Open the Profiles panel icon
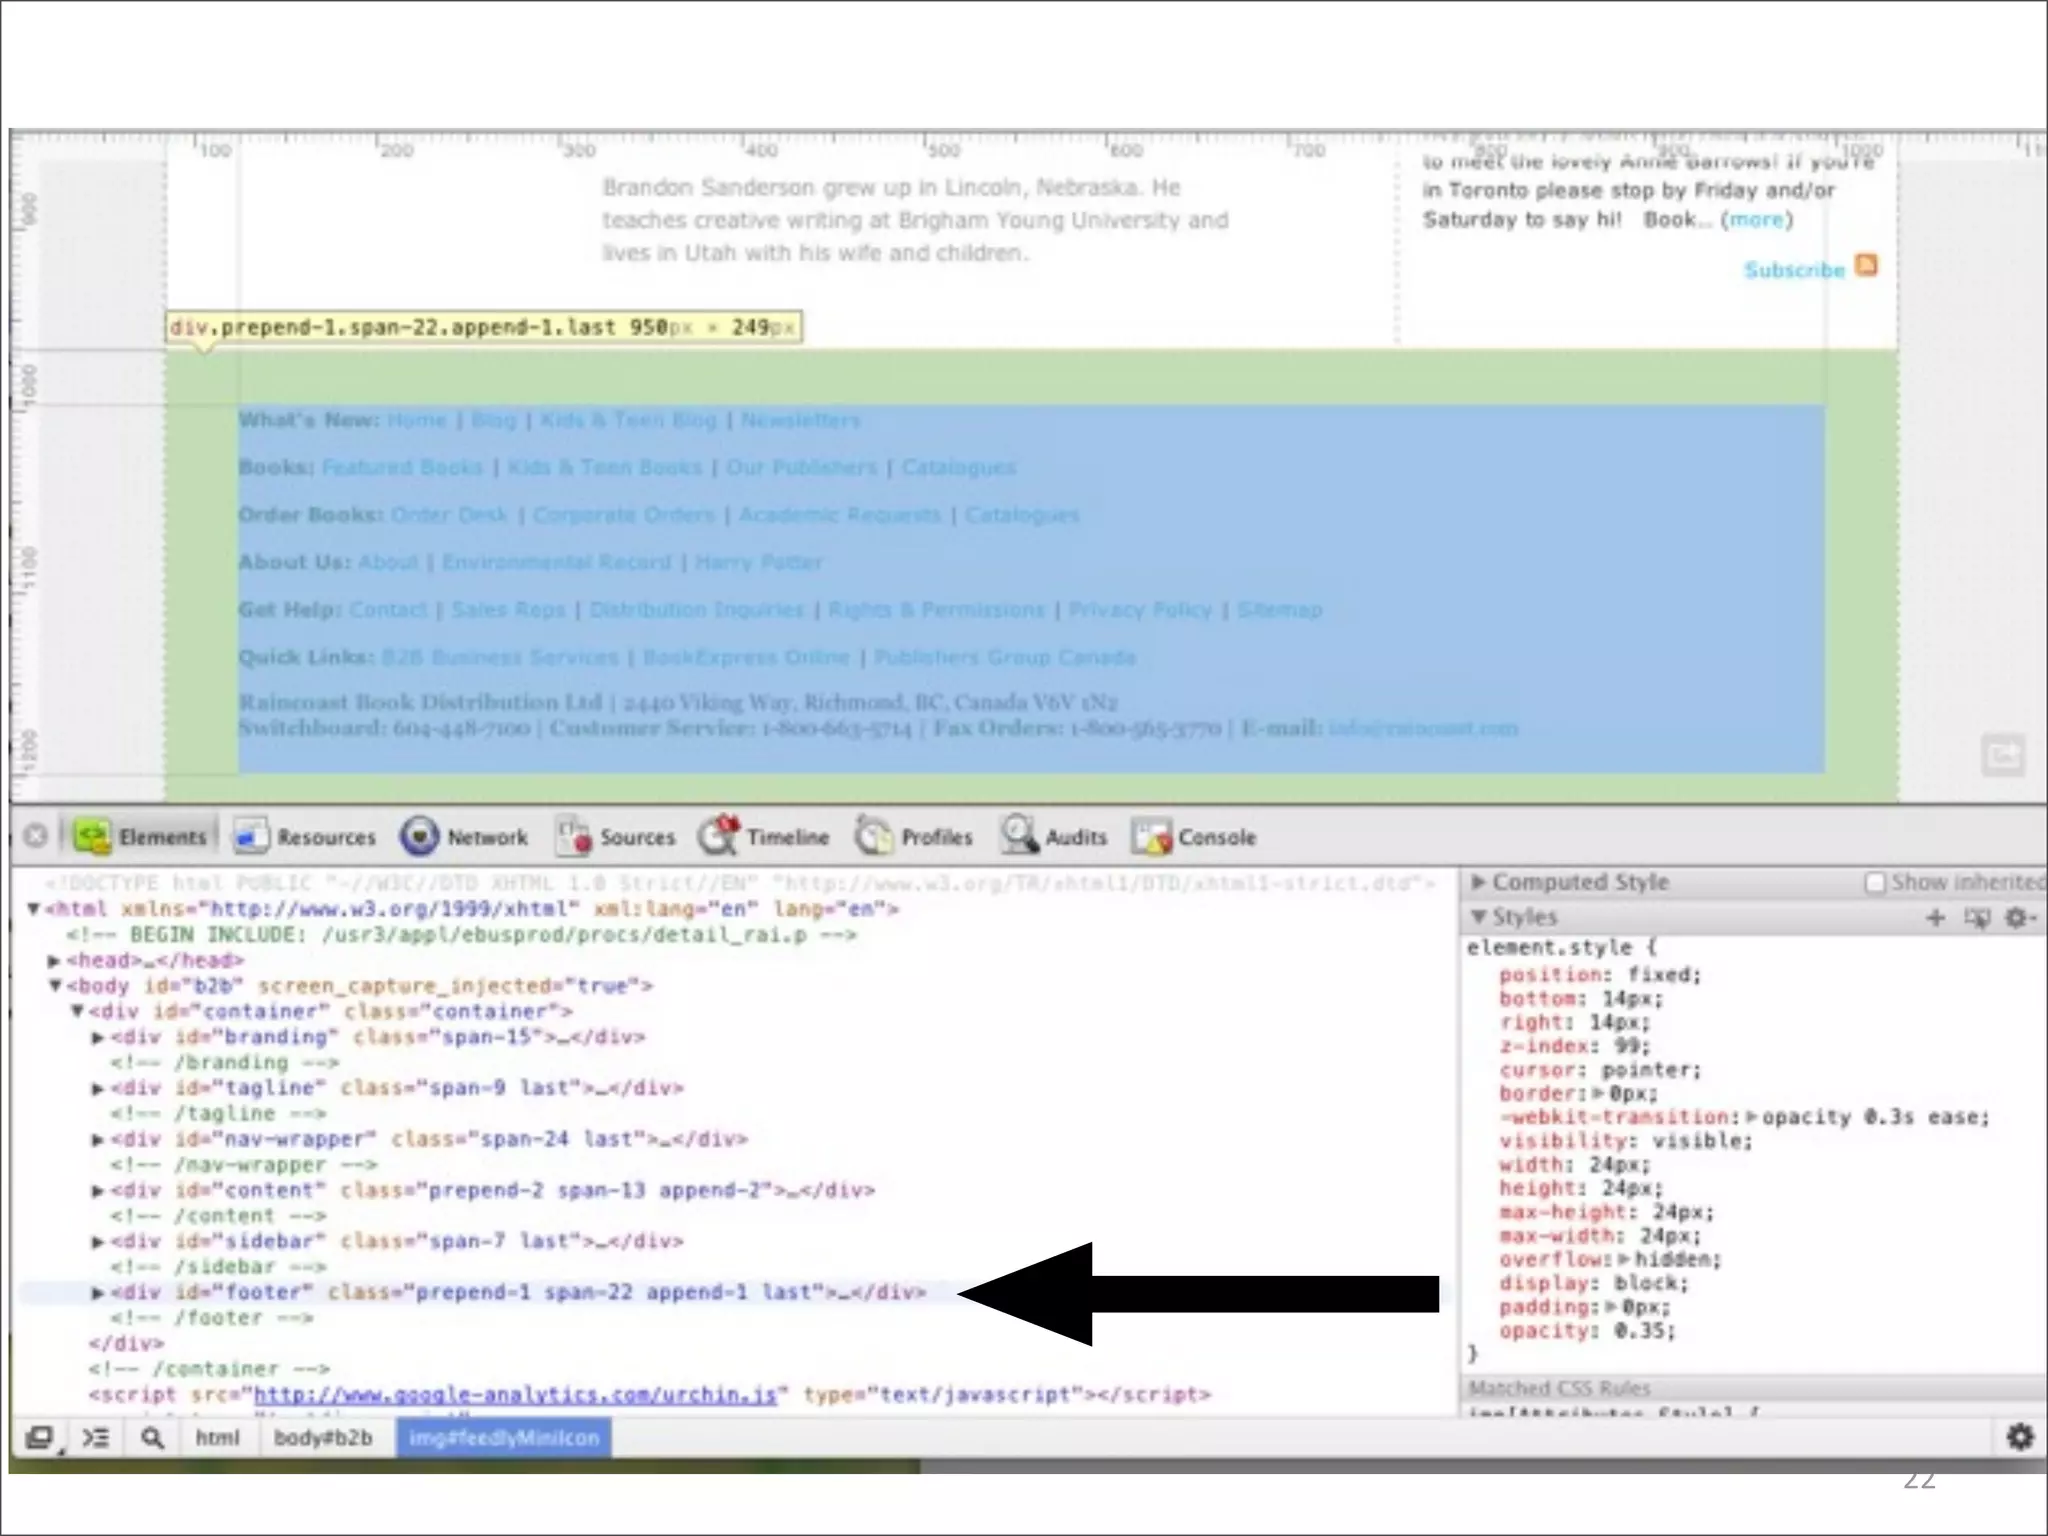 [x=873, y=836]
